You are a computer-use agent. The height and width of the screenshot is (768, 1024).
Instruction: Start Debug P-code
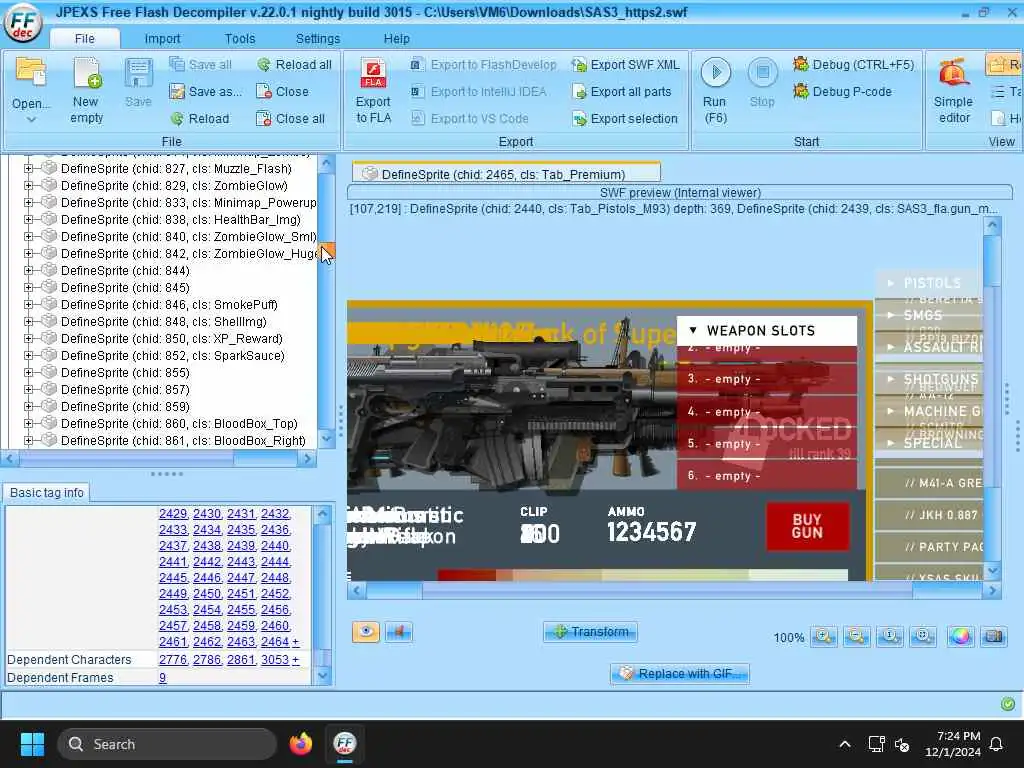pyautogui.click(x=842, y=91)
